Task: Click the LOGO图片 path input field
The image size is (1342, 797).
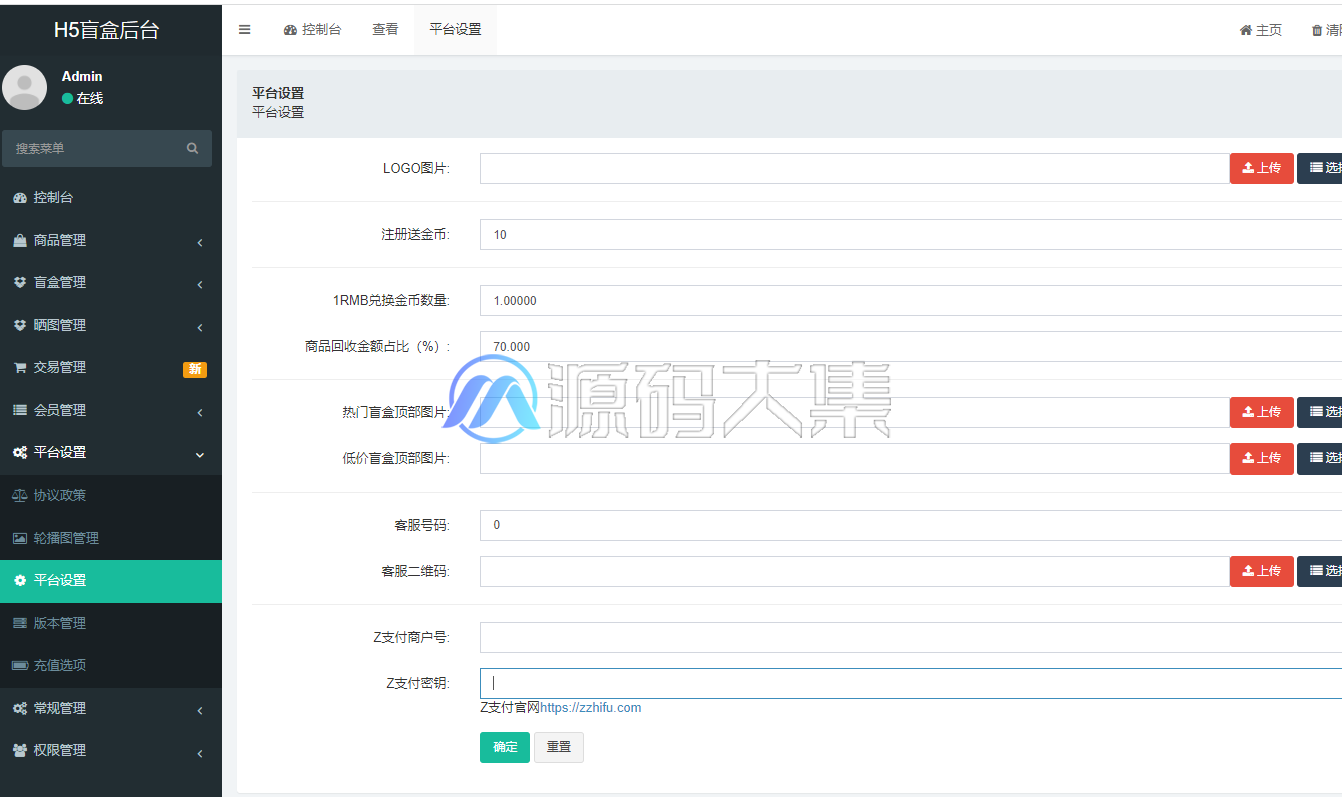Action: (854, 168)
